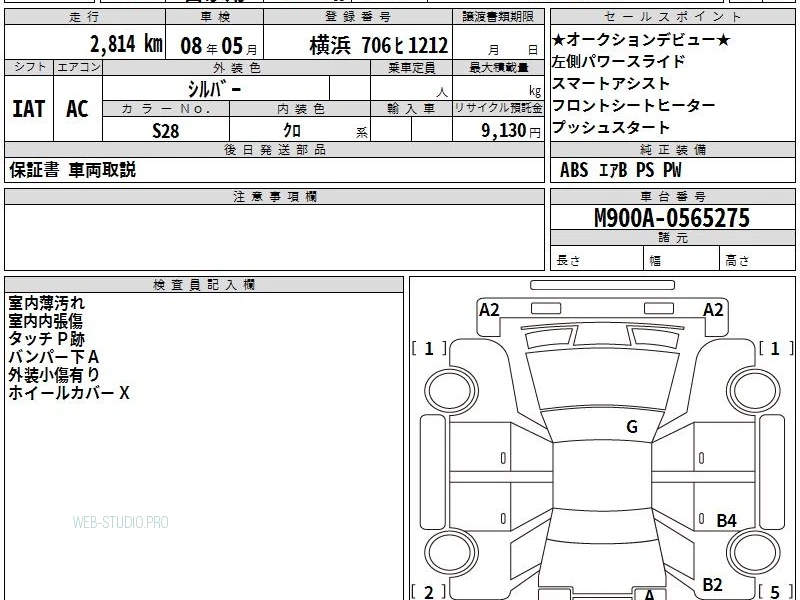Select inspector note バンパー下A
The width and height of the screenshot is (800, 600).
tap(54, 357)
